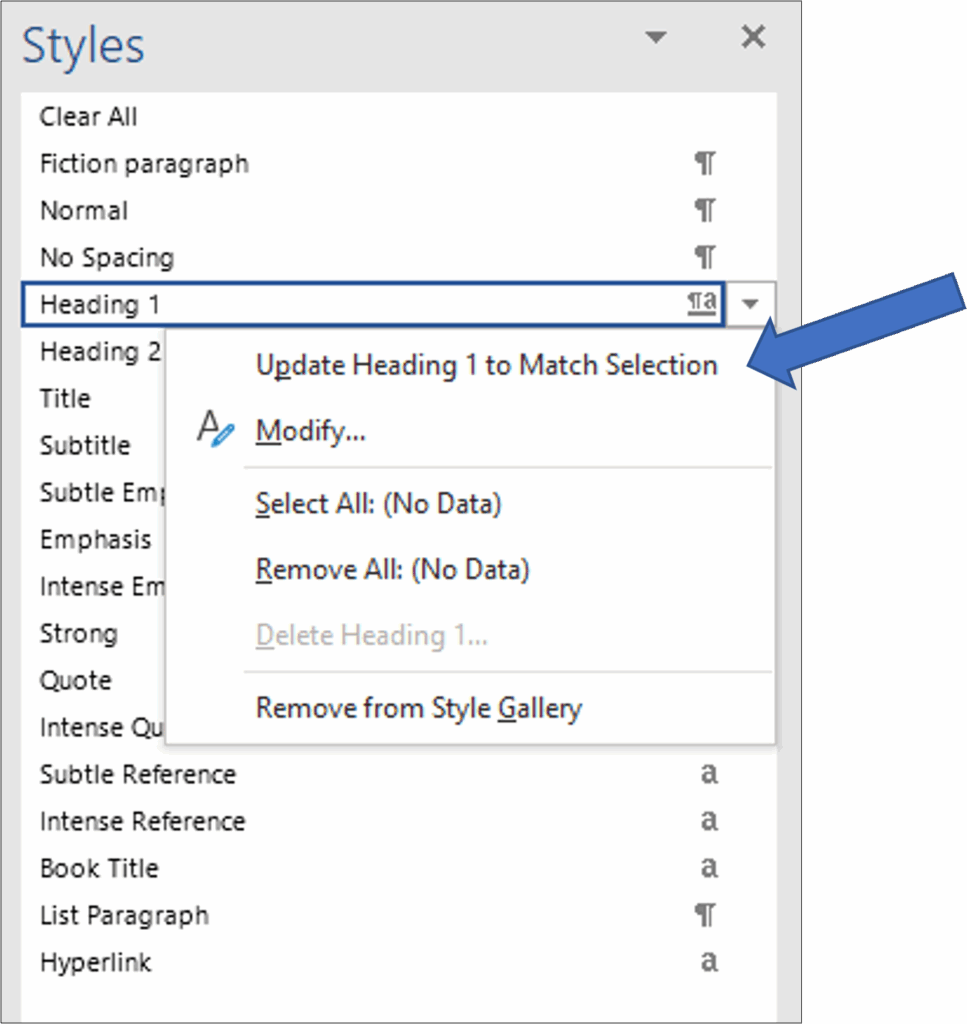Click Delete Heading 1... menu entry
The image size is (967, 1024).
click(x=372, y=635)
